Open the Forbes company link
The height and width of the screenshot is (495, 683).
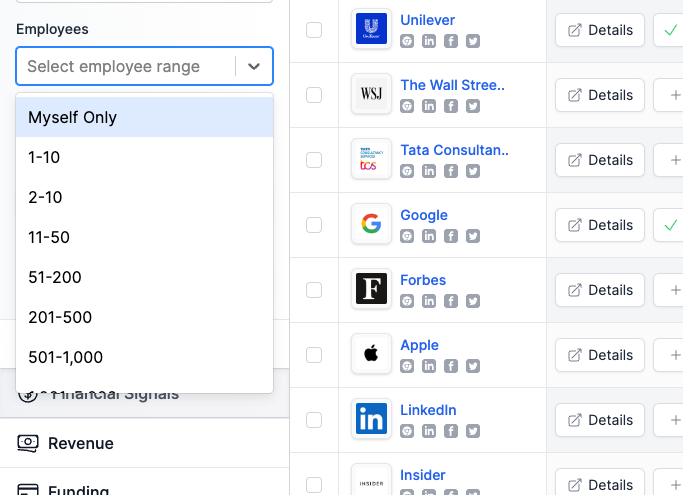[x=423, y=280]
